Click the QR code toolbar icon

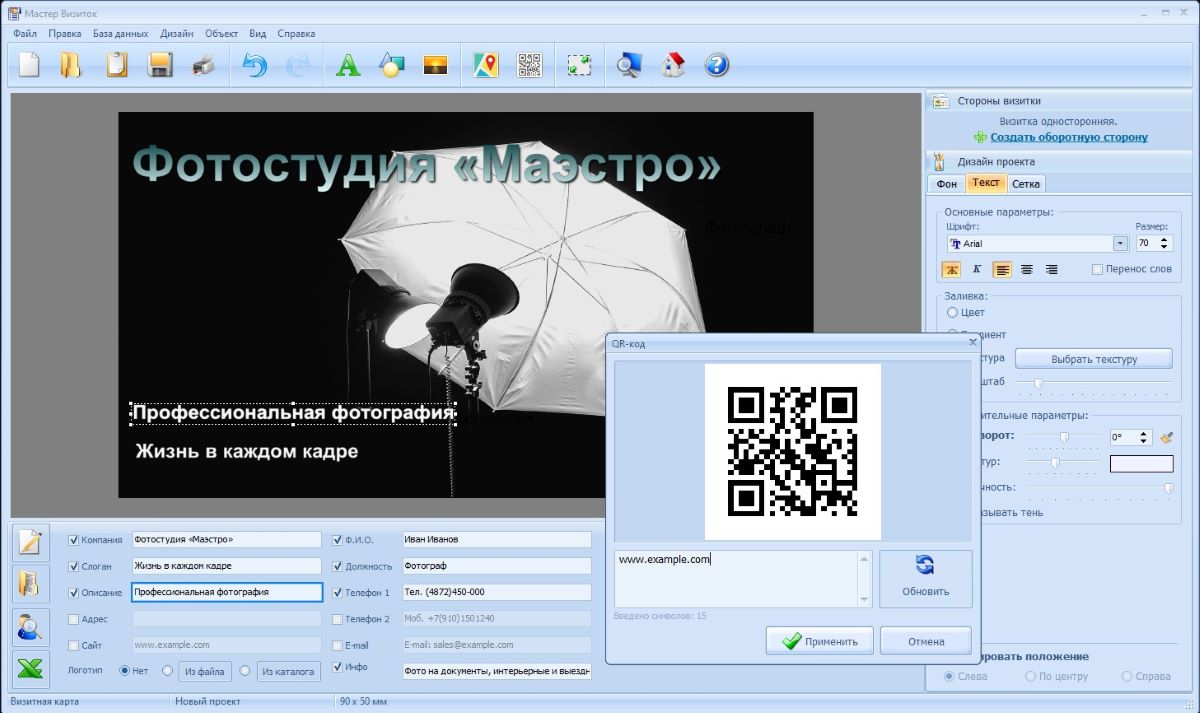coord(530,66)
